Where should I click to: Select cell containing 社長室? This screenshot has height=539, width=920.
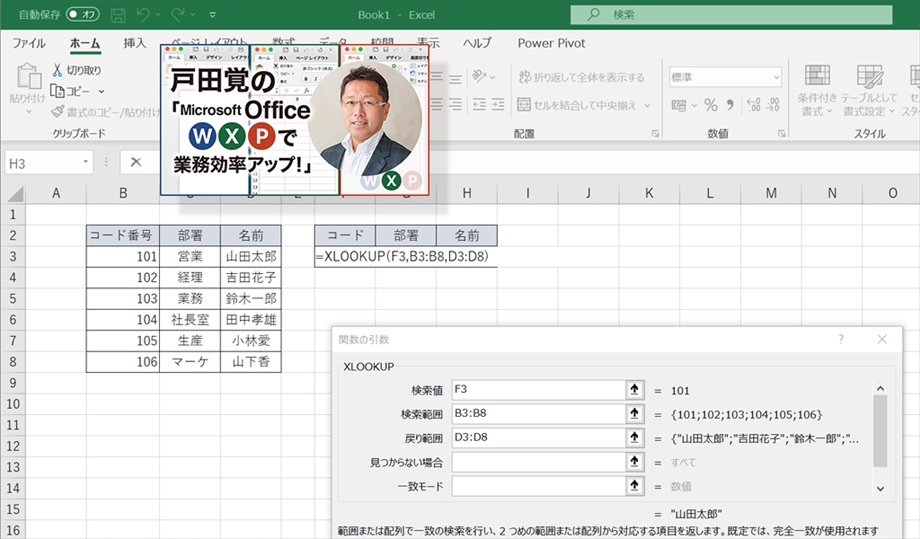point(190,320)
